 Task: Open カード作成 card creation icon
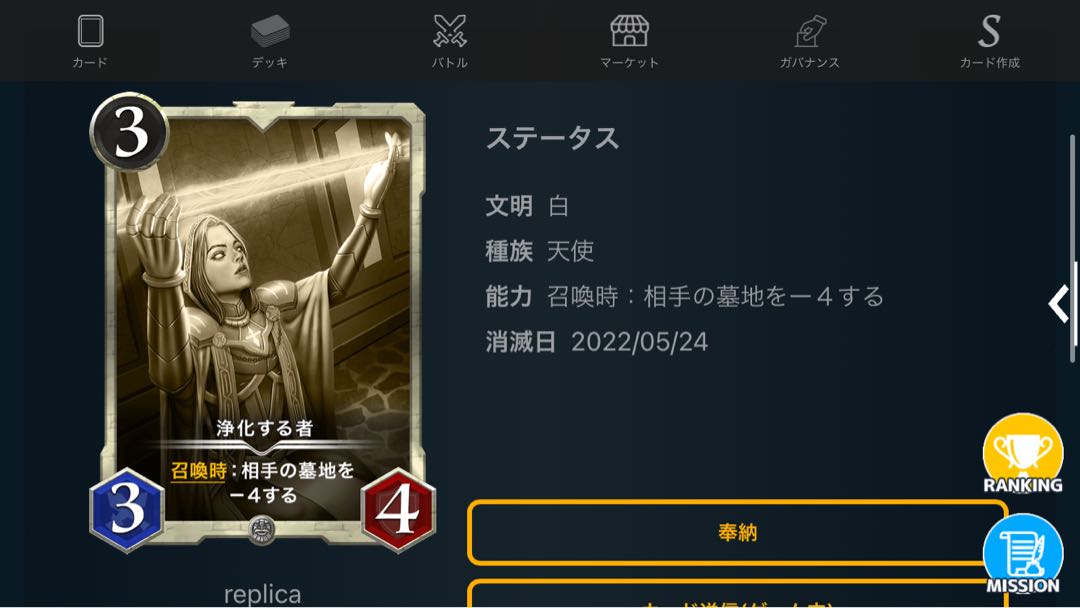click(990, 31)
